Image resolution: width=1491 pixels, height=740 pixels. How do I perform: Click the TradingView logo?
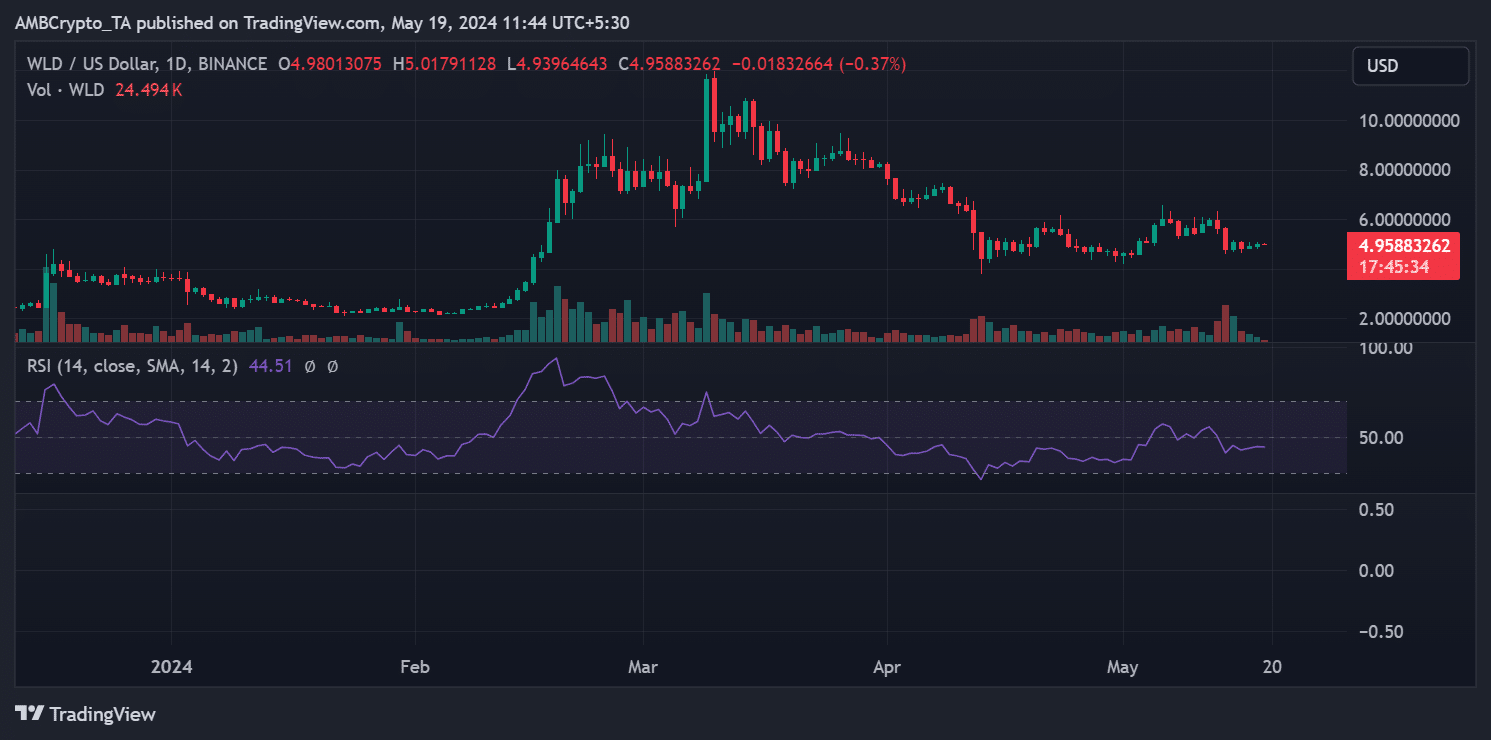coord(86,714)
